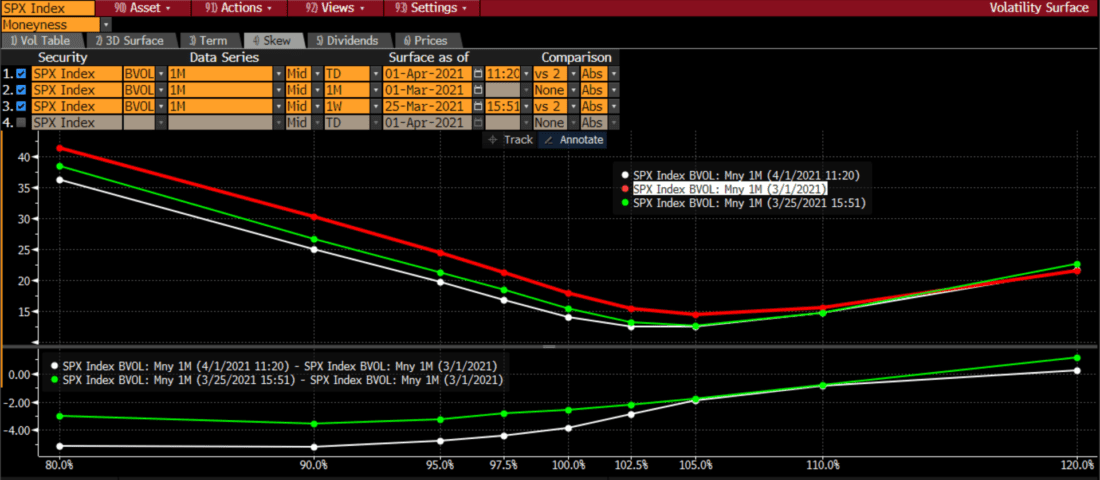Click white dot in lower difference legend
Screen dimensions: 1100x480
click(x=54, y=366)
